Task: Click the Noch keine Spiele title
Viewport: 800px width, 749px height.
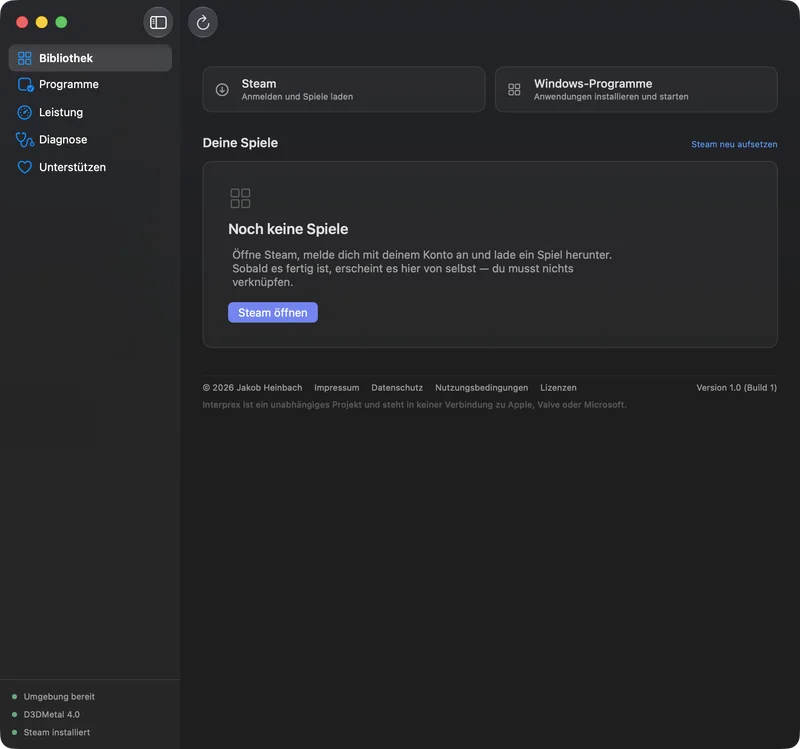Action: pyautogui.click(x=288, y=229)
